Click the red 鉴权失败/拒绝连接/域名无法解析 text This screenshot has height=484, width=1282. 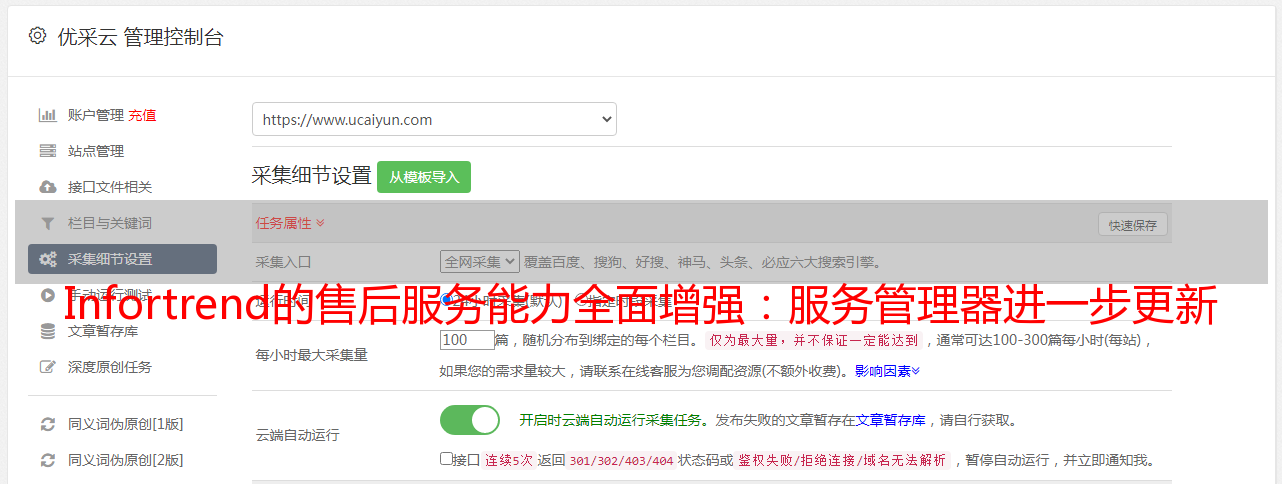coord(842,460)
